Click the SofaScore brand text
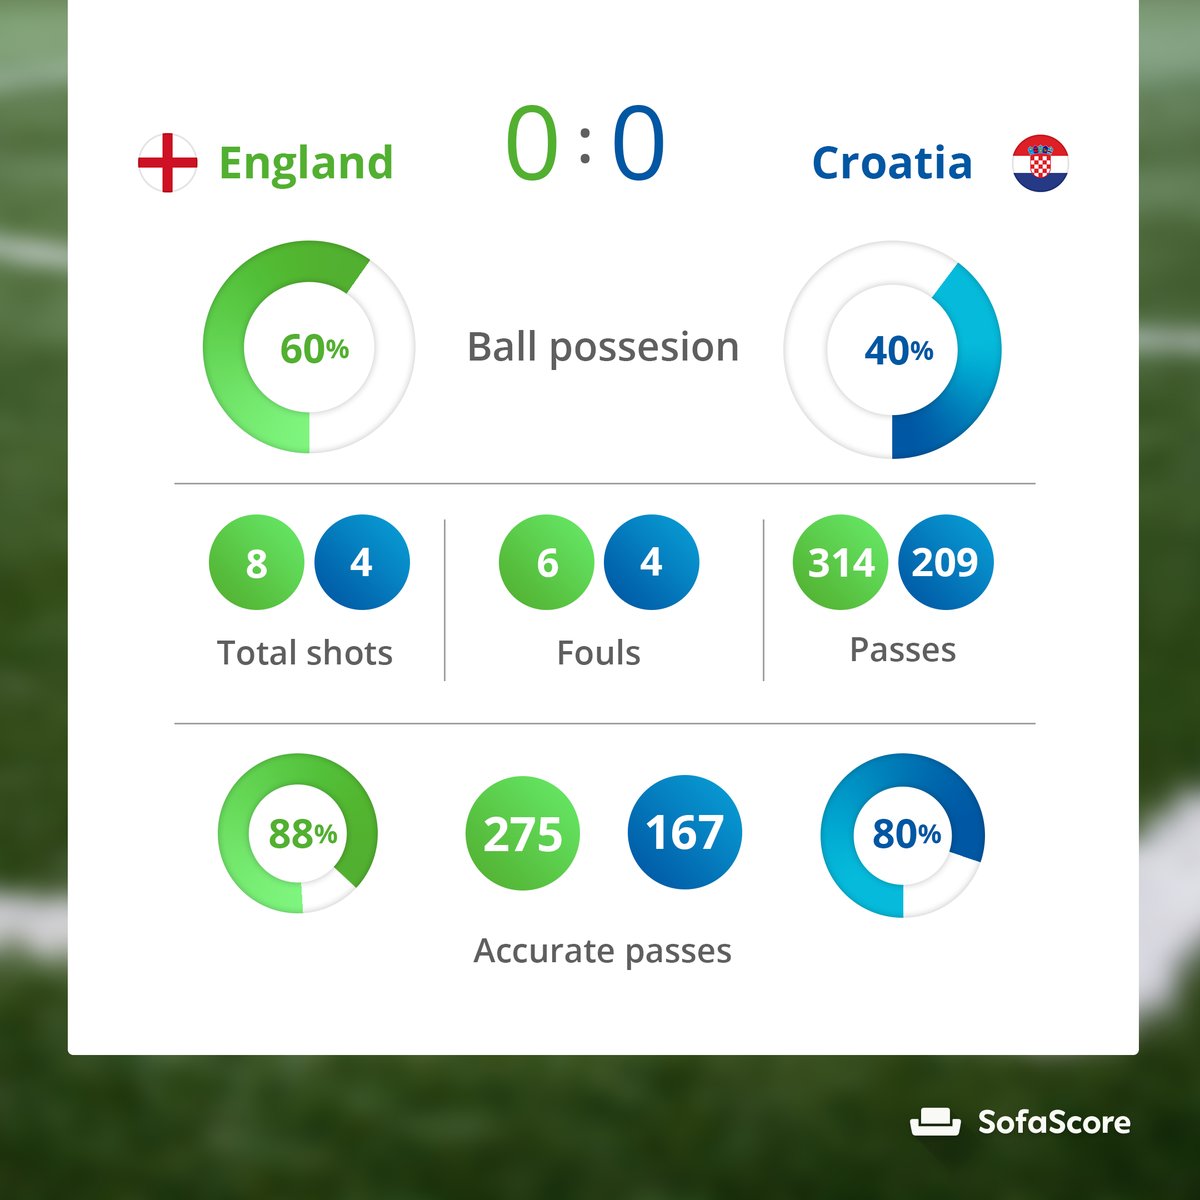Image resolution: width=1200 pixels, height=1200 pixels. 1054,1122
